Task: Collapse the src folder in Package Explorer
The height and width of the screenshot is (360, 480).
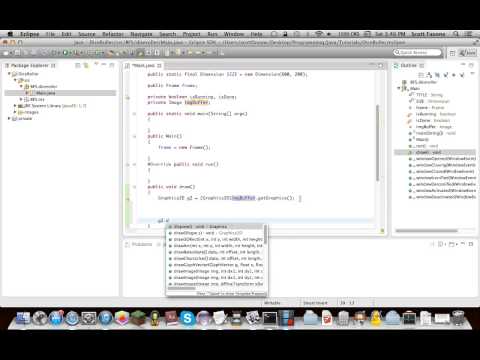Action: [x=15, y=80]
